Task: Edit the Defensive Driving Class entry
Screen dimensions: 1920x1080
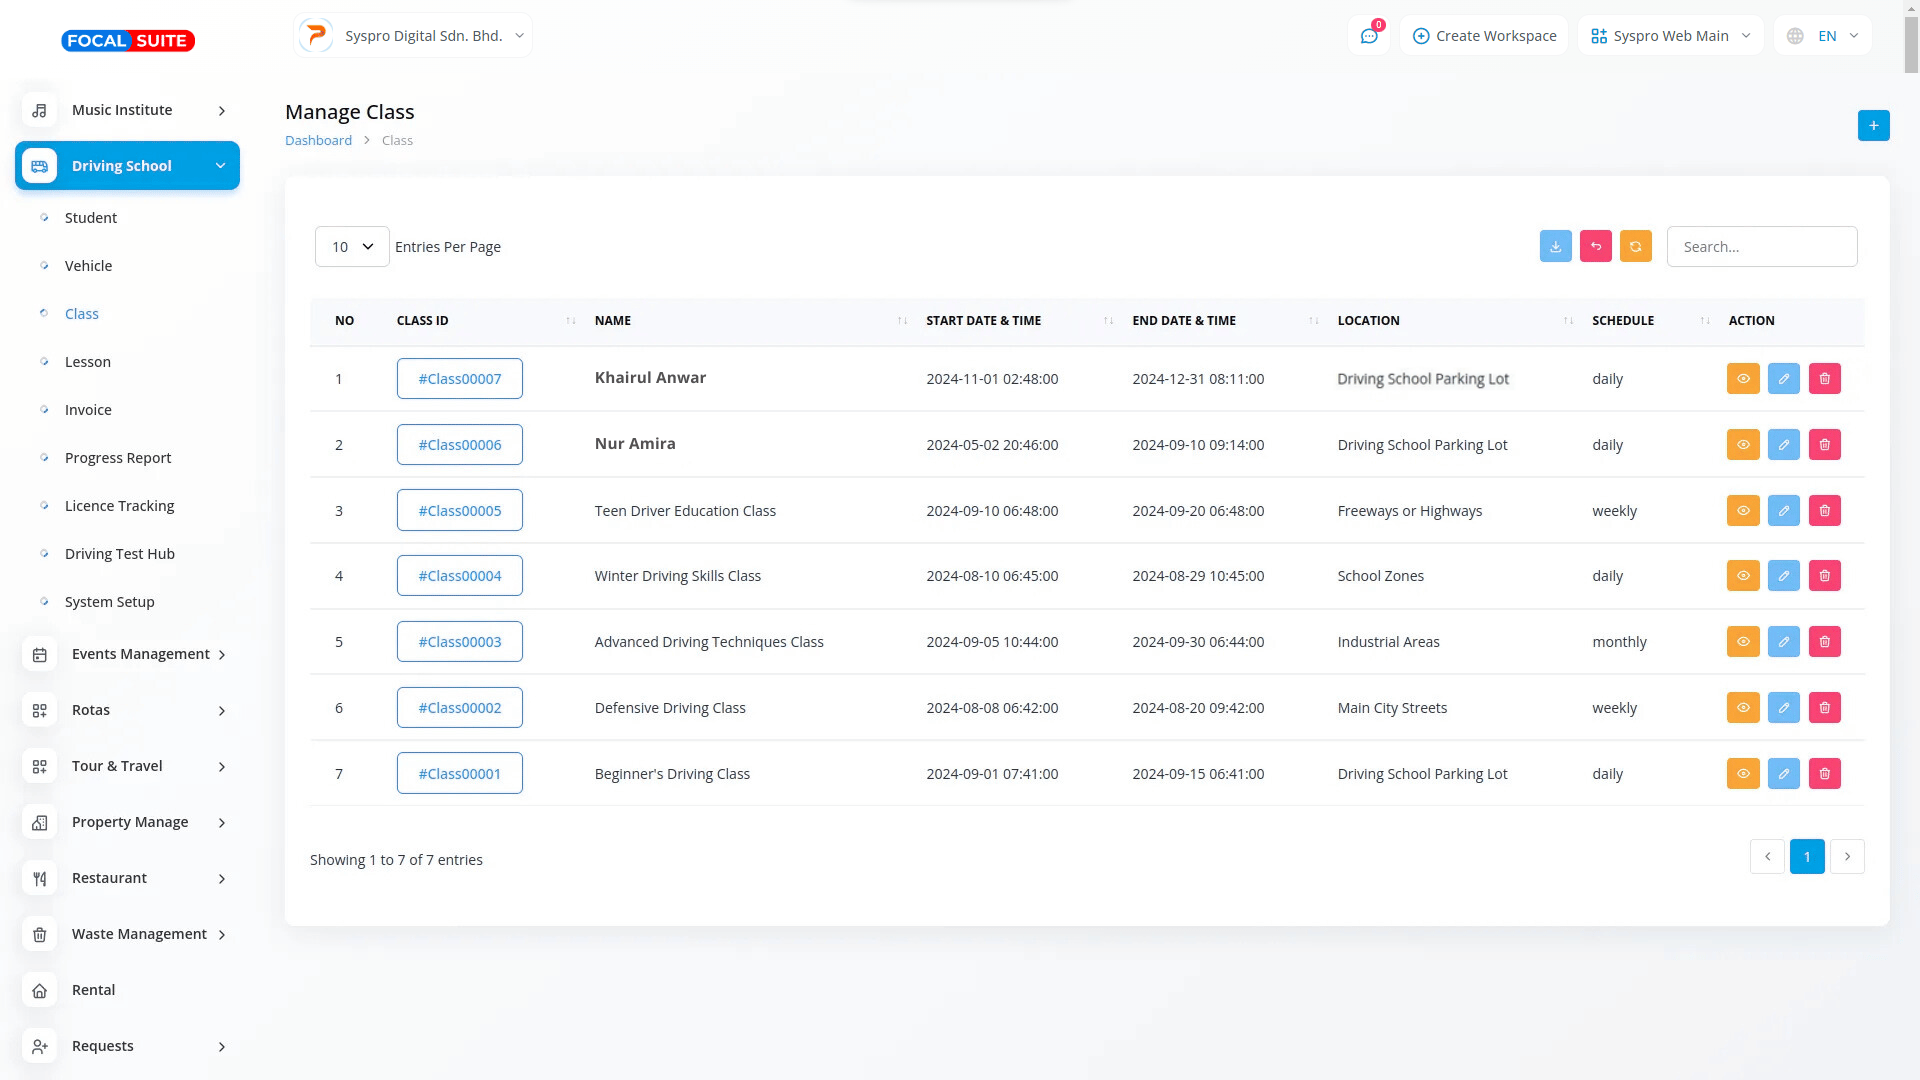Action: coord(1783,708)
